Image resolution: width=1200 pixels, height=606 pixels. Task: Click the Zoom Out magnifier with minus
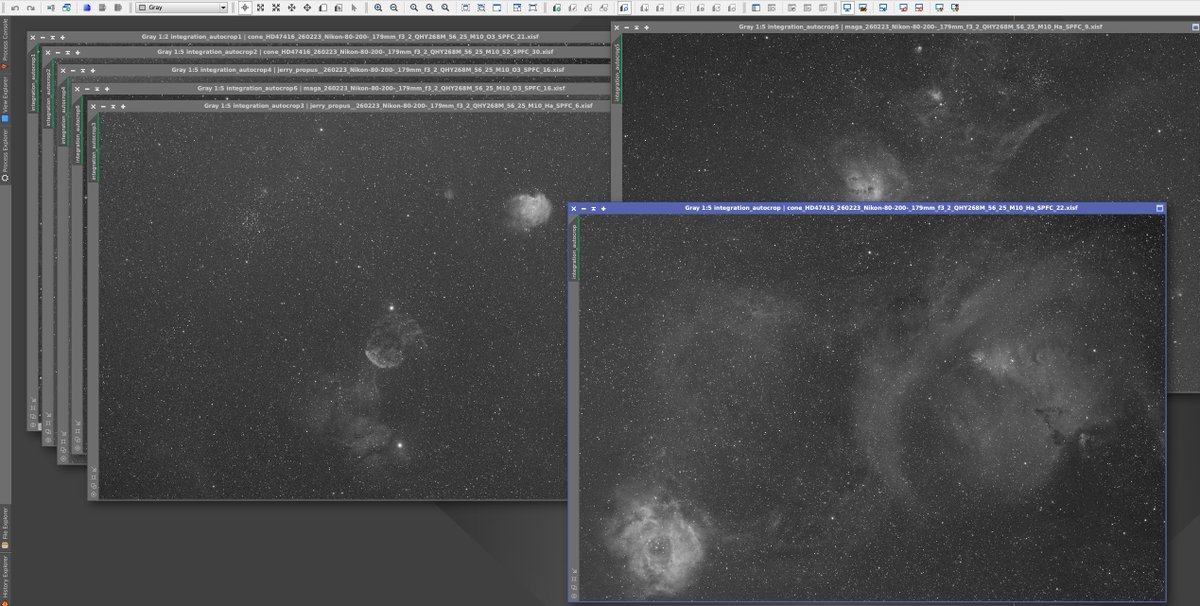(x=394, y=7)
